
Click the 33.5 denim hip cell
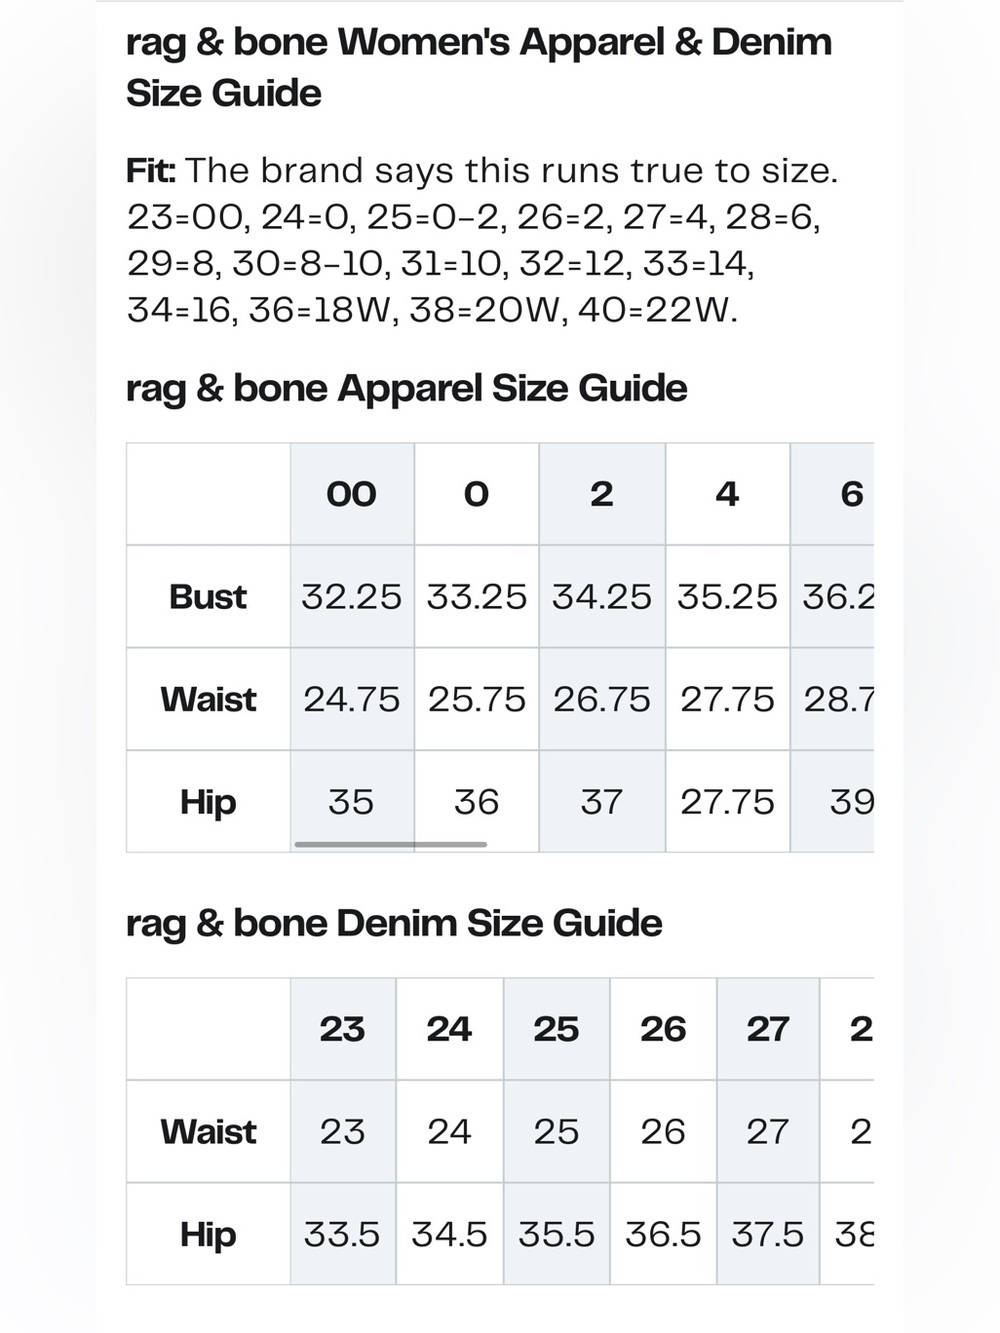(x=343, y=1234)
